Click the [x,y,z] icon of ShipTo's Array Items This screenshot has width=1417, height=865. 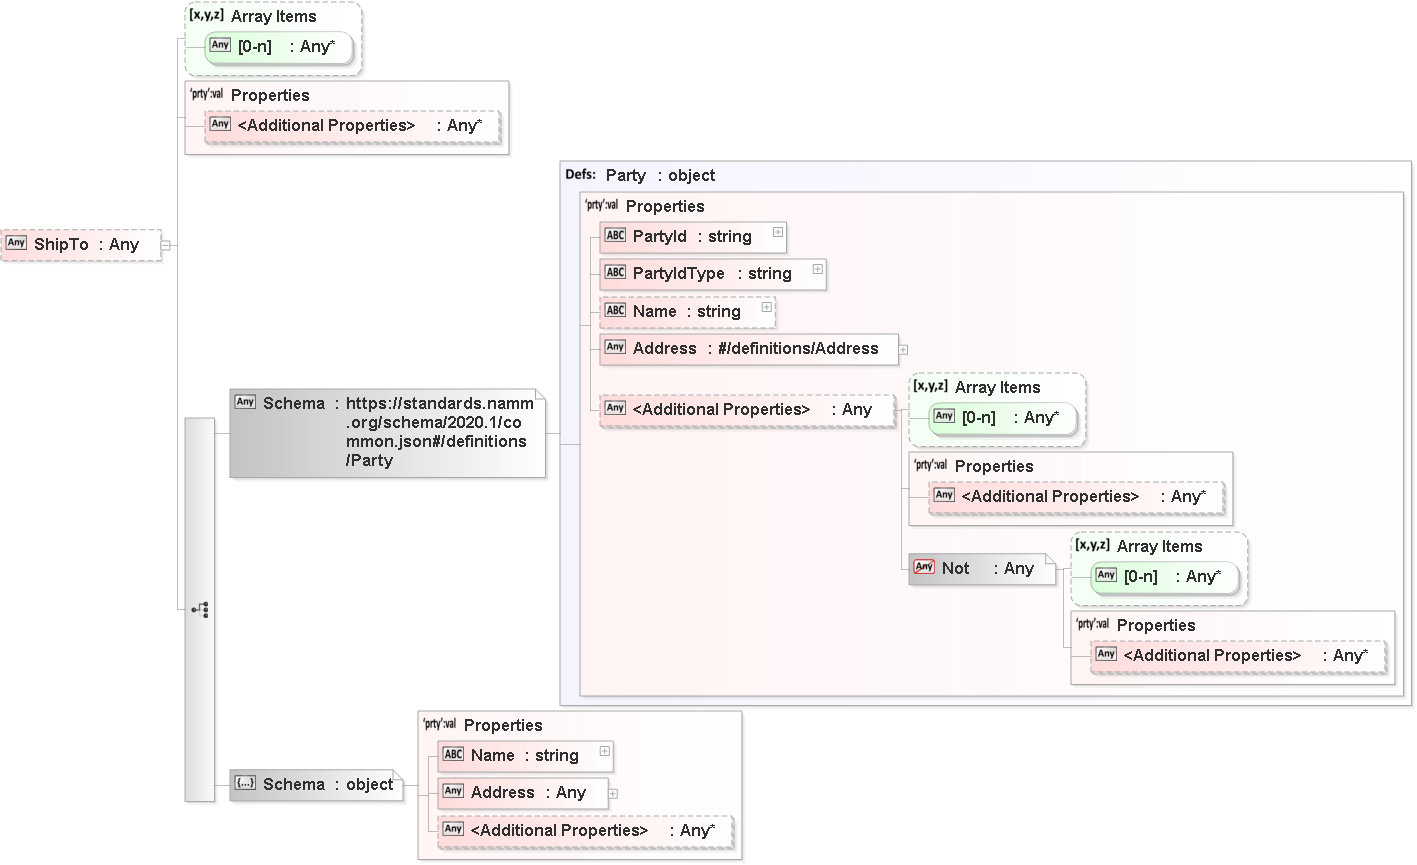click(206, 15)
